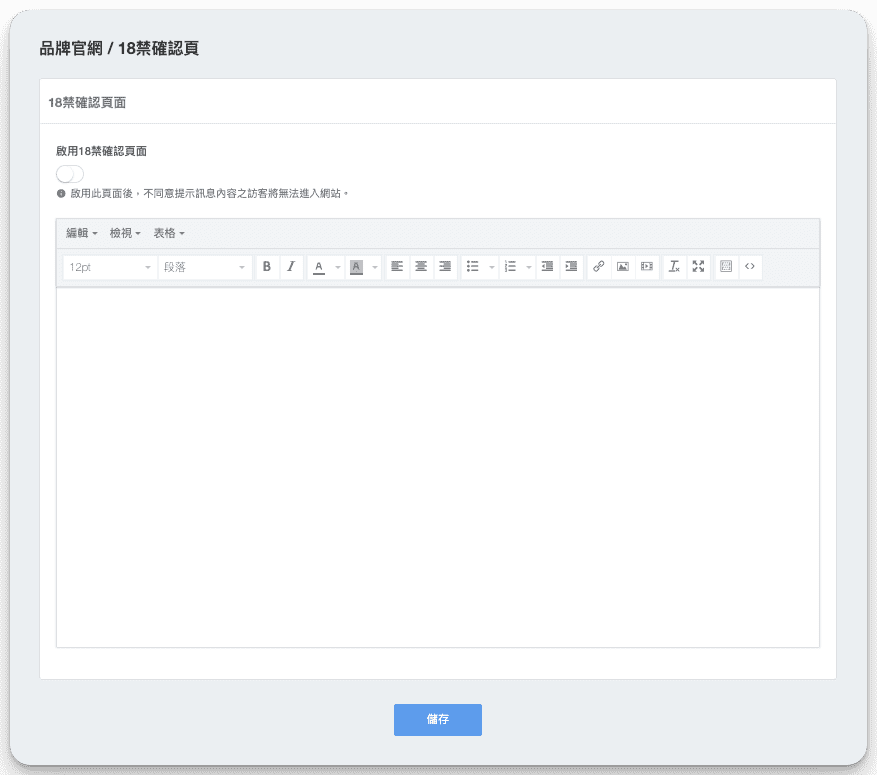Expand the bullet list style arrow

tap(491, 267)
